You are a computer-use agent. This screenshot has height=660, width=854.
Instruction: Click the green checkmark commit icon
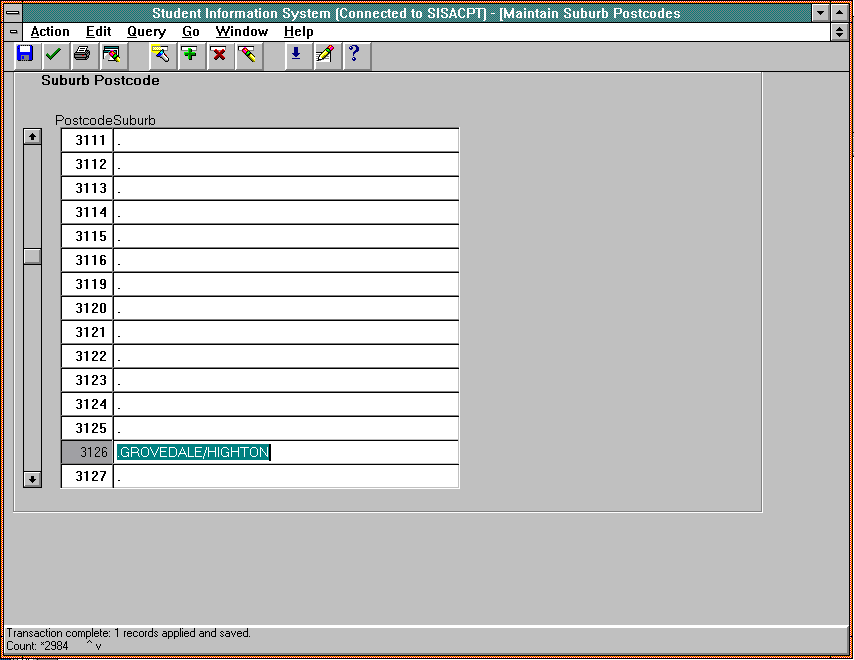coord(54,54)
